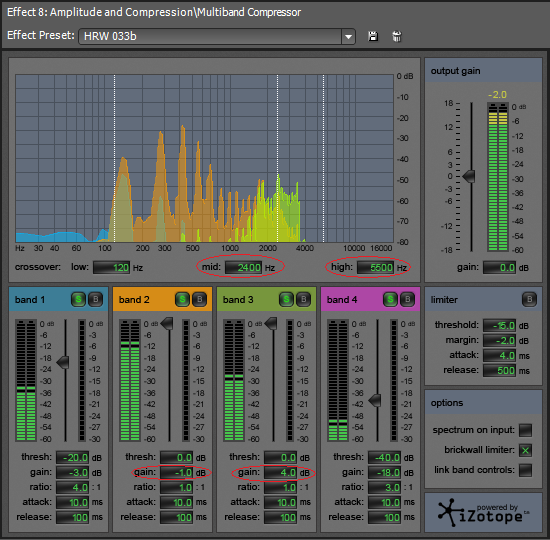
Task: Click limiter margin value field
Action: pos(499,340)
